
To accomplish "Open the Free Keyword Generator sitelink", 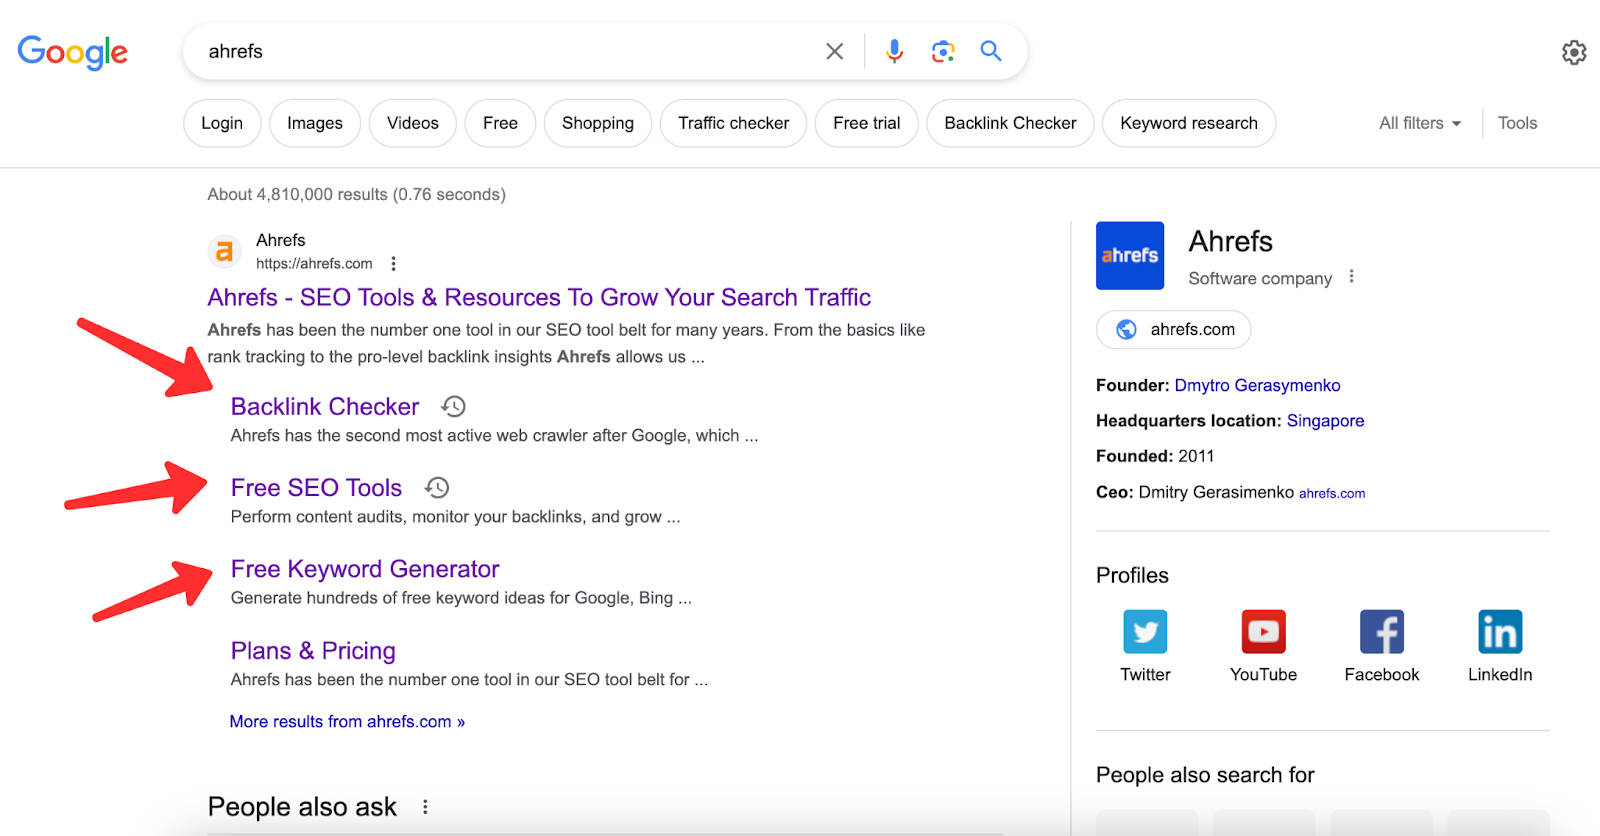I will point(365,569).
